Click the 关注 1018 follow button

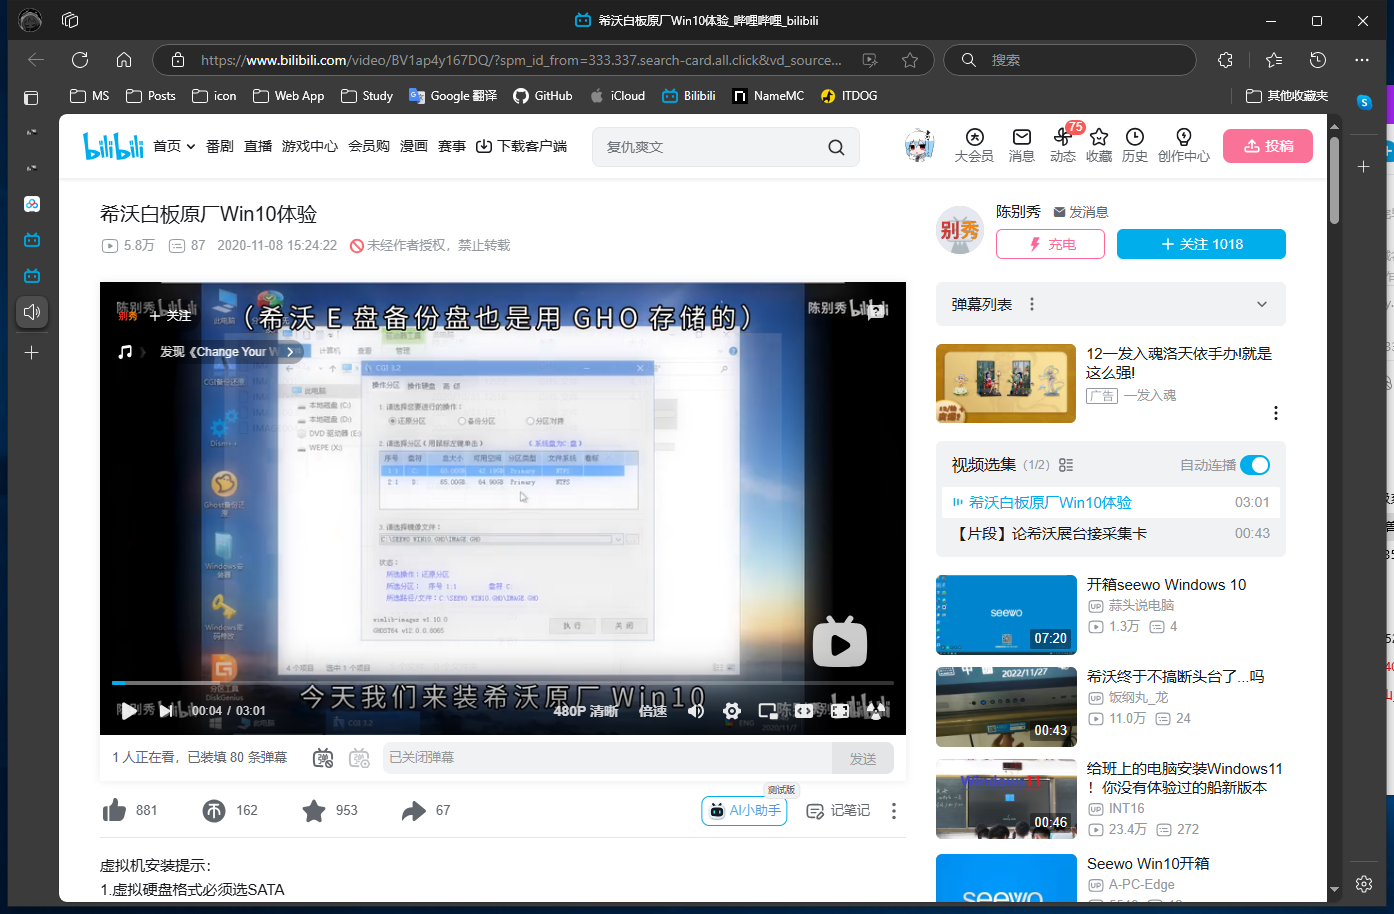[1200, 244]
